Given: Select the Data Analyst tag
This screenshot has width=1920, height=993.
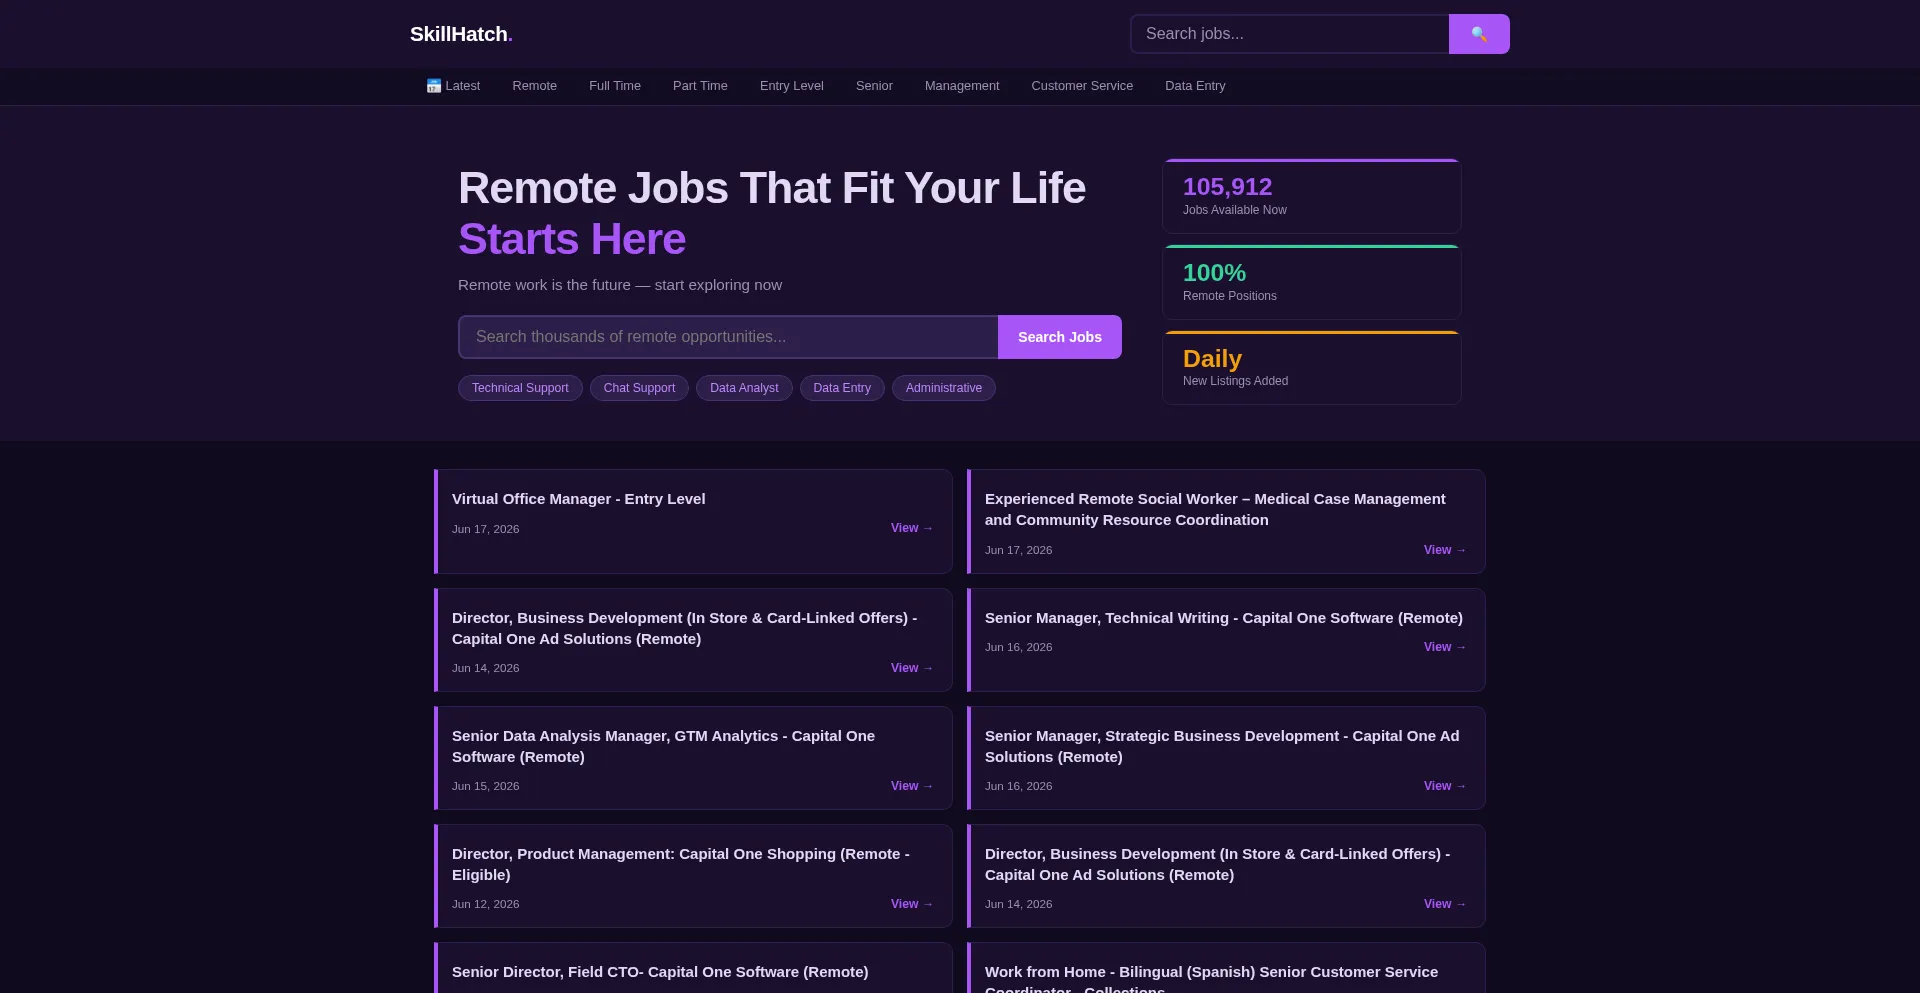Looking at the screenshot, I should pos(744,388).
